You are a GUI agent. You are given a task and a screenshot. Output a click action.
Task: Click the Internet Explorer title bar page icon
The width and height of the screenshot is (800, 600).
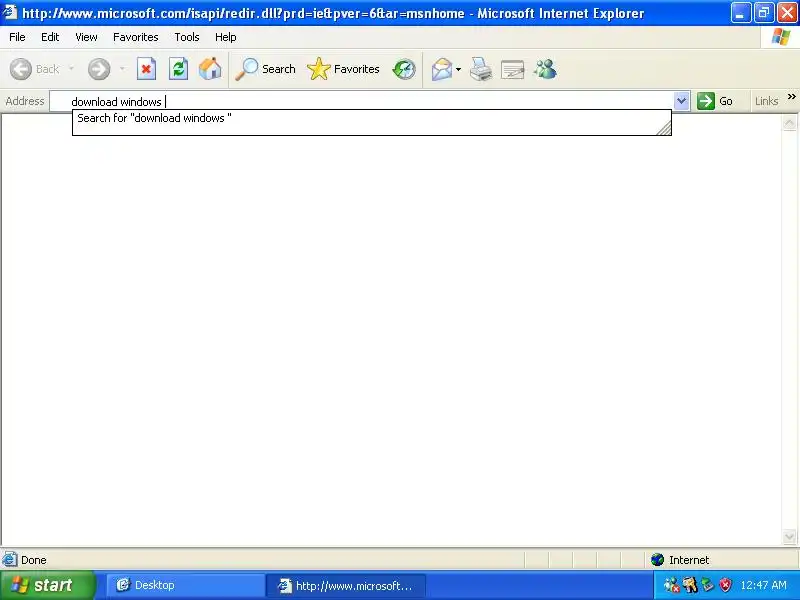[x=10, y=12]
